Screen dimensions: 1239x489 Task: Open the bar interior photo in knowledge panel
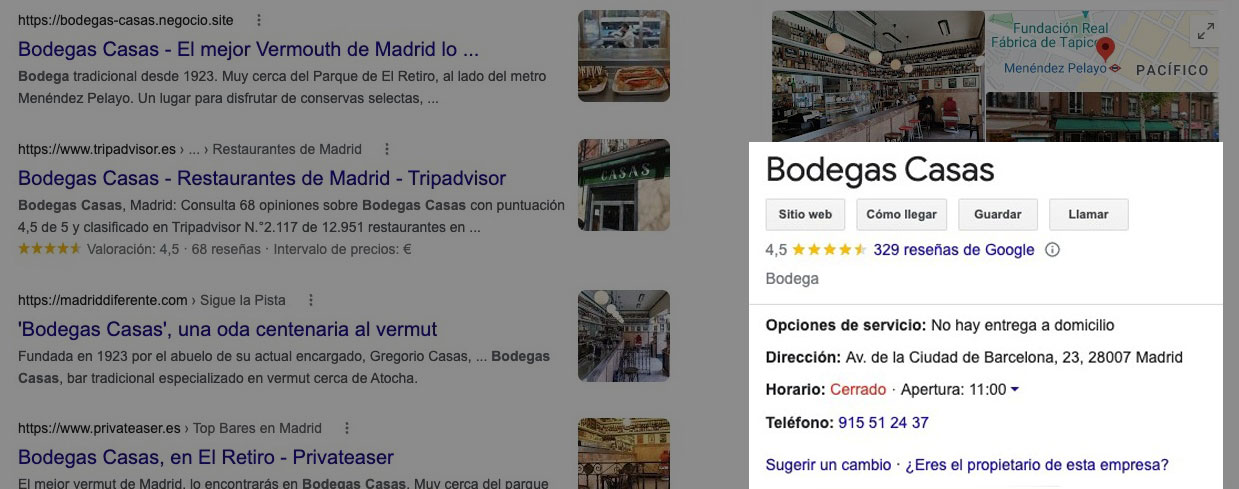click(878, 76)
